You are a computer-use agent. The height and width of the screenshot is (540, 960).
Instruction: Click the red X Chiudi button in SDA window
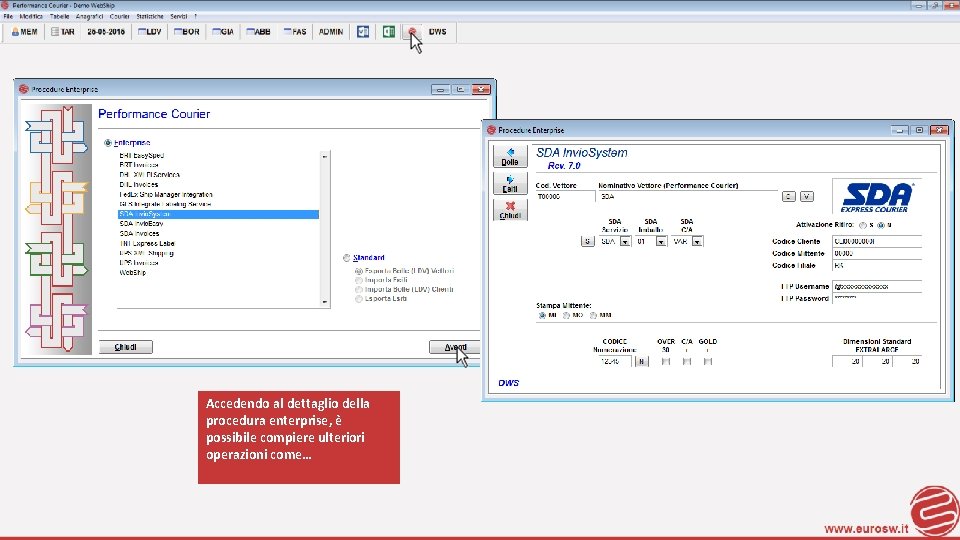point(510,210)
